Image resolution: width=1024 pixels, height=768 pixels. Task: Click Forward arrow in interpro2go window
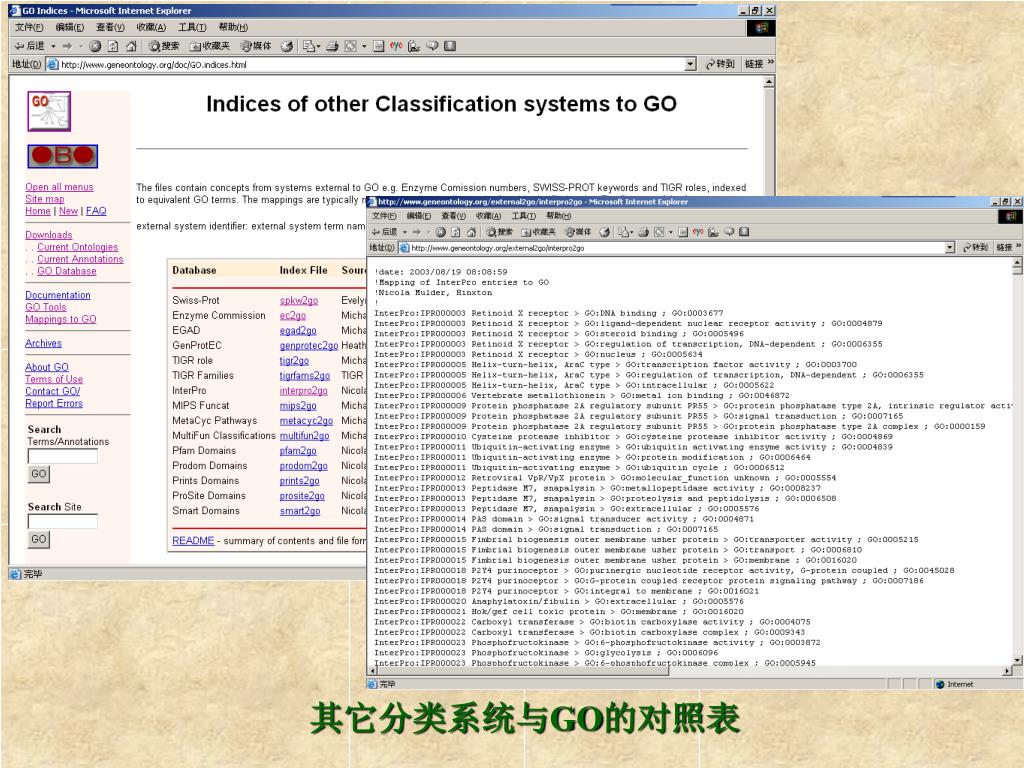[x=417, y=232]
